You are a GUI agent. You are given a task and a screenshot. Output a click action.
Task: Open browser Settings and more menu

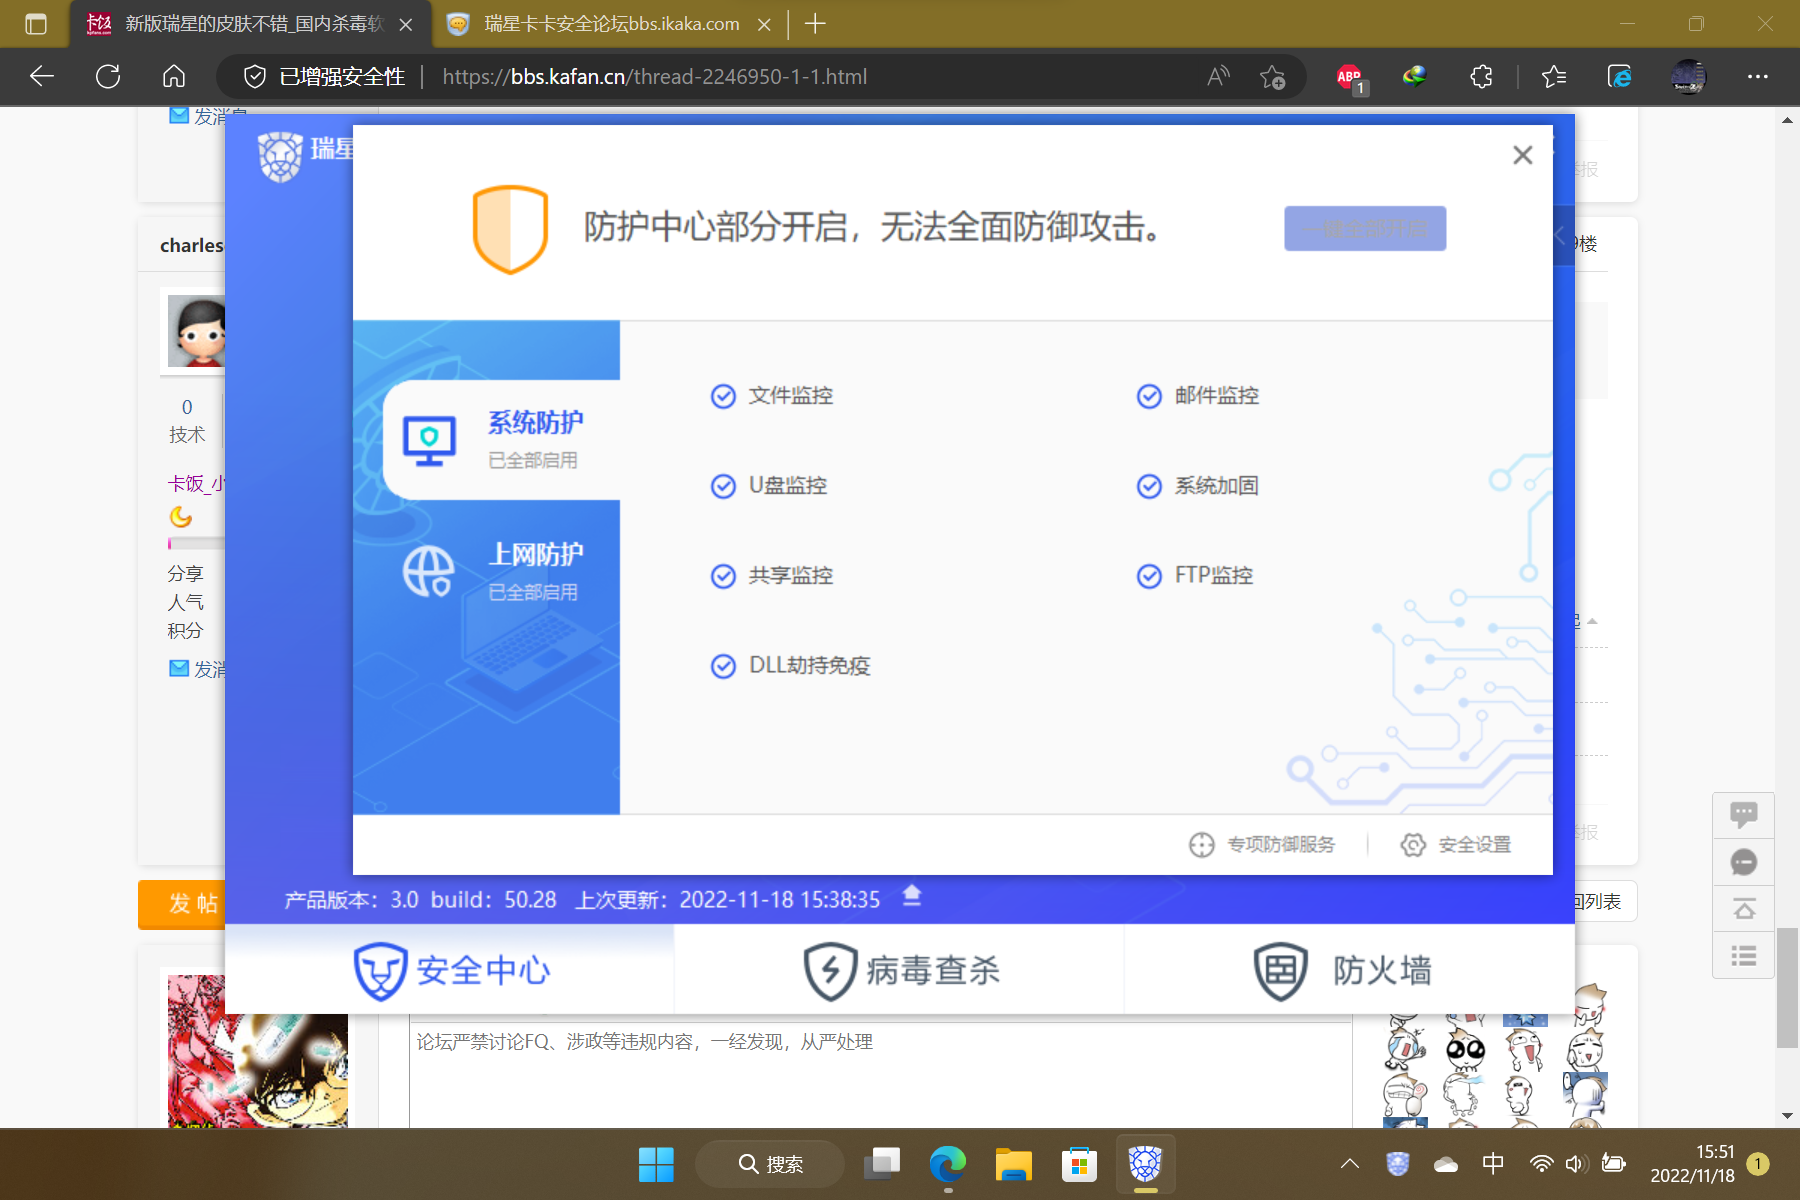1757,77
